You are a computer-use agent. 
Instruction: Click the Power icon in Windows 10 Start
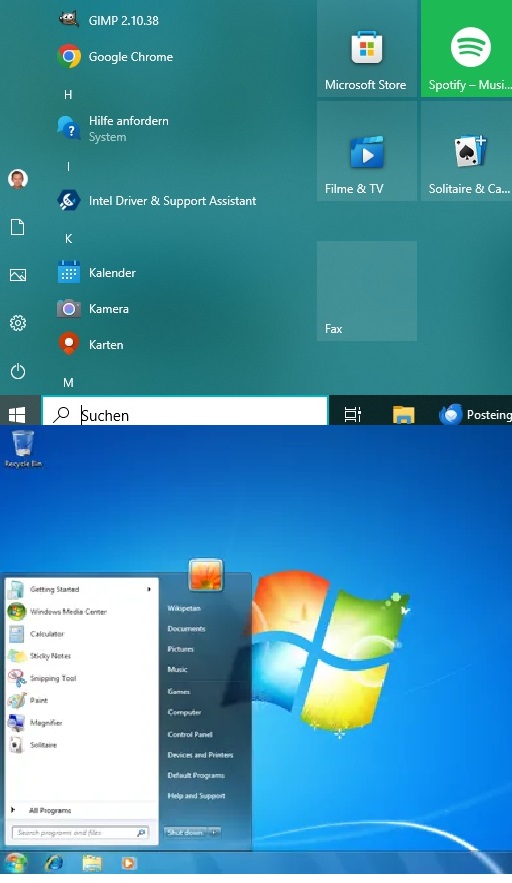click(18, 371)
